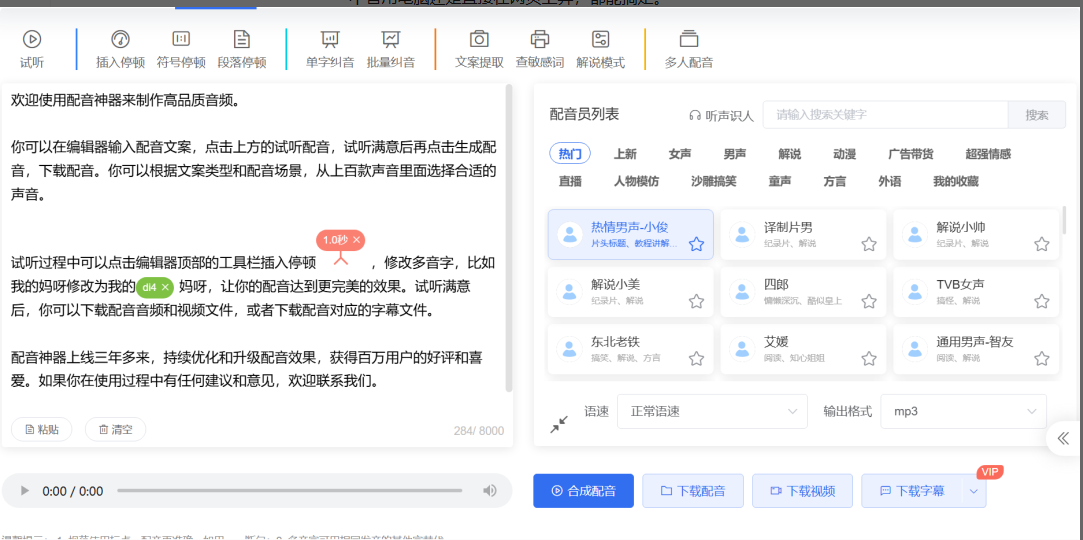Favorite 热情男声-小俊 with its star
This screenshot has height=540, width=1083.
[696, 244]
